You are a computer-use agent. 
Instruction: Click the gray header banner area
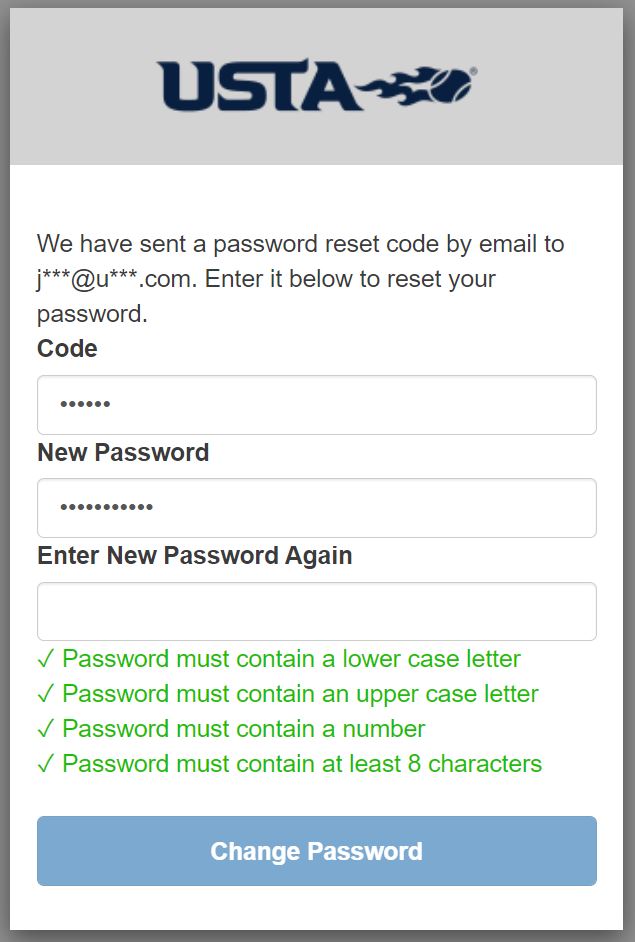coord(317,87)
